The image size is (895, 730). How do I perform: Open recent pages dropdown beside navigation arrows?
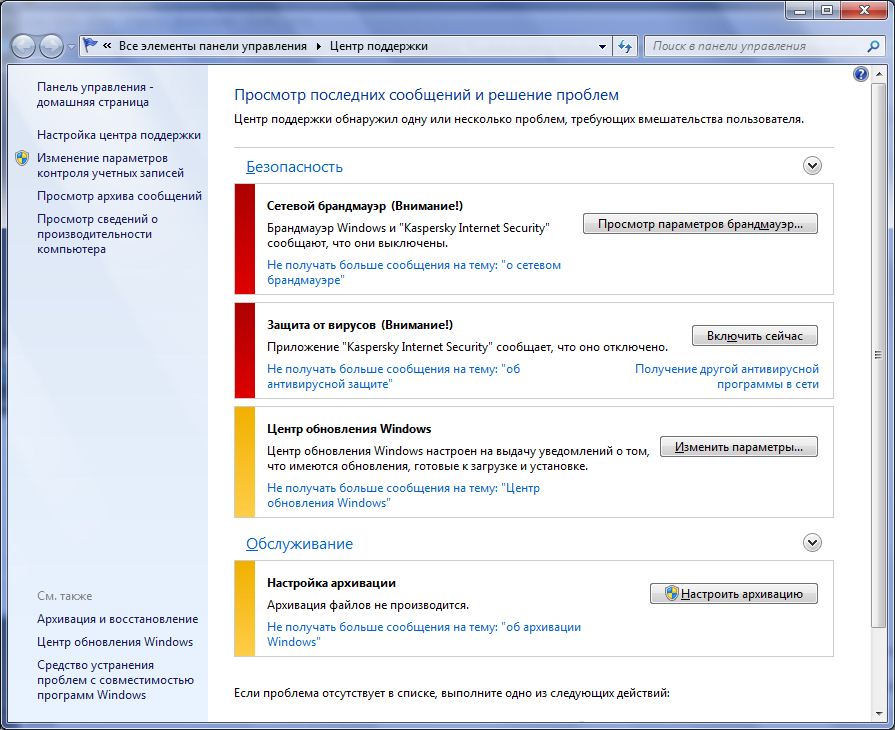[71, 47]
